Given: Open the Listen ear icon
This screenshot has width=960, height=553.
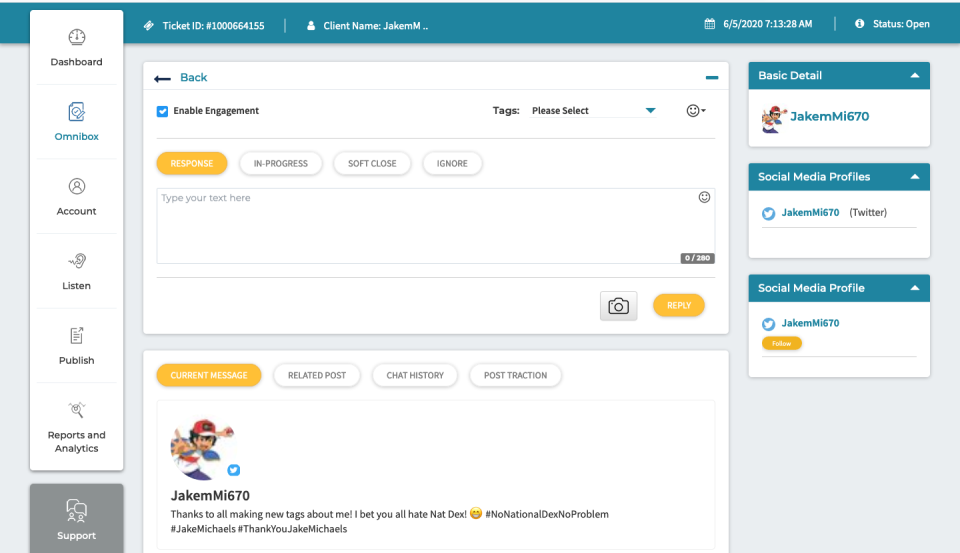Looking at the screenshot, I should point(77,261).
